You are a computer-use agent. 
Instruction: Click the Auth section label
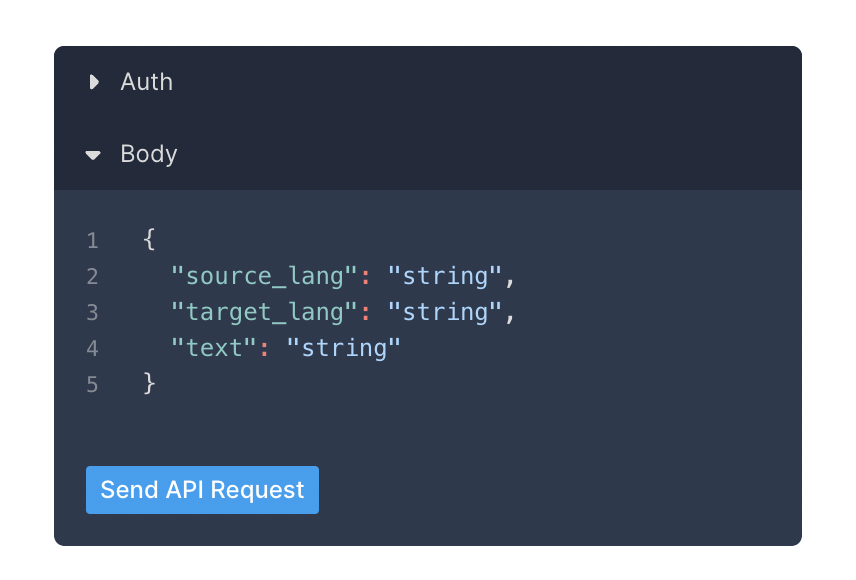tap(146, 82)
